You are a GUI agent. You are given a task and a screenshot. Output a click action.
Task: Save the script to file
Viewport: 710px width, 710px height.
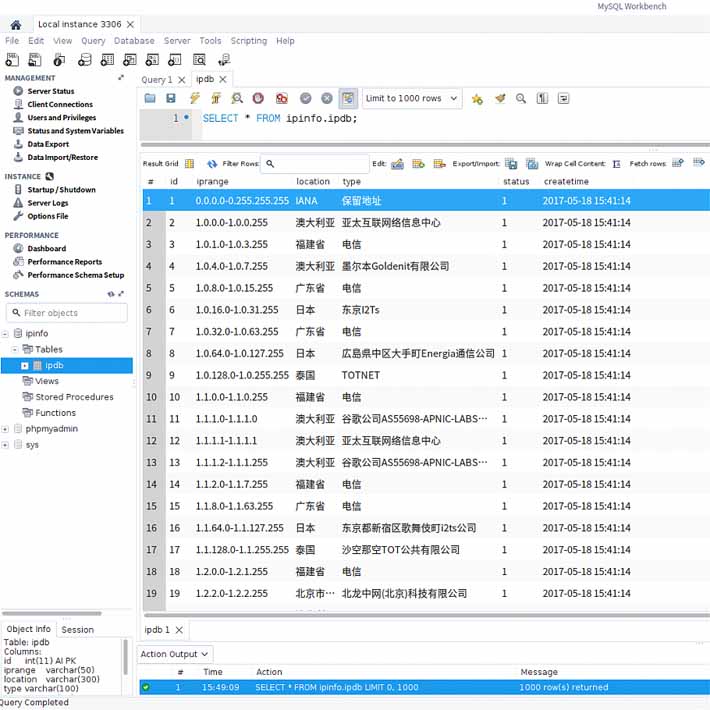(x=171, y=98)
